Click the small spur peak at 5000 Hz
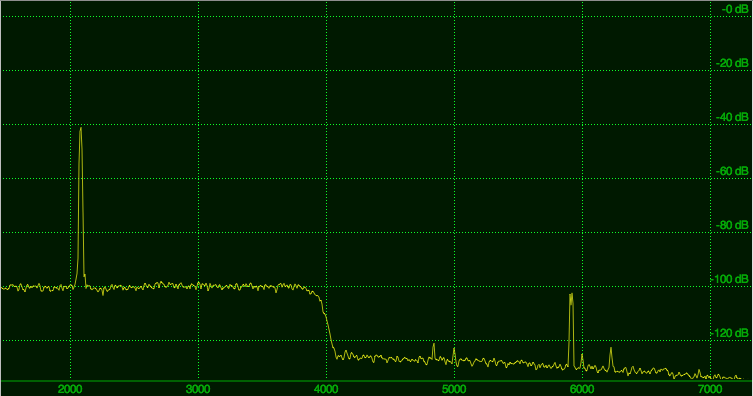Screen dimensions: 753x396 [454, 349]
